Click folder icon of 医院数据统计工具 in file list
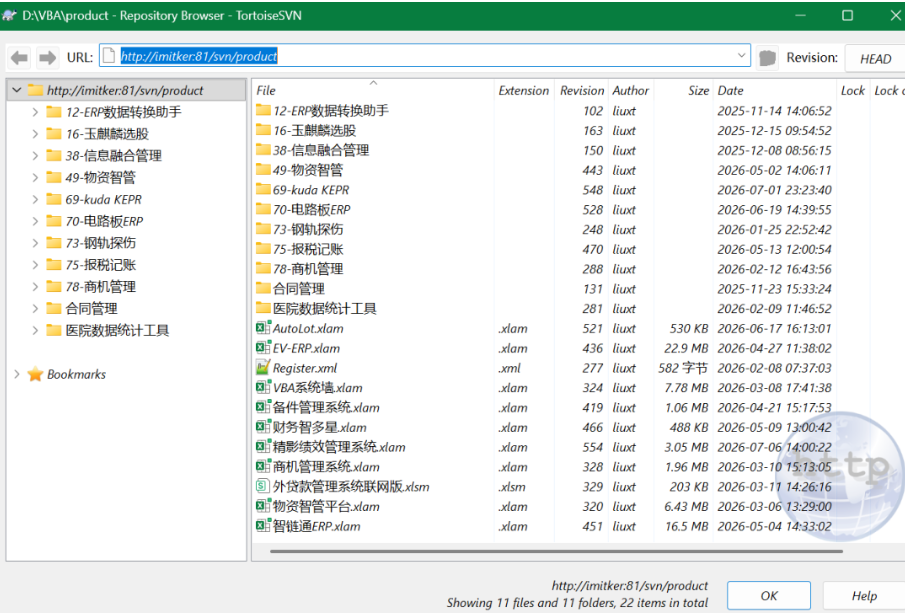 coord(263,308)
